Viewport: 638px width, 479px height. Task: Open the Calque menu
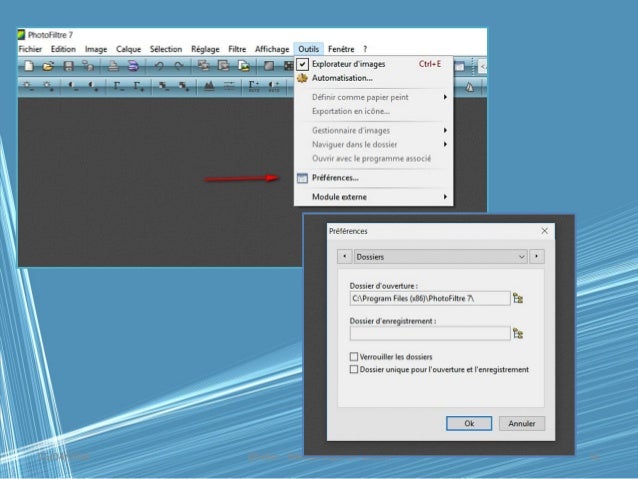tap(129, 49)
